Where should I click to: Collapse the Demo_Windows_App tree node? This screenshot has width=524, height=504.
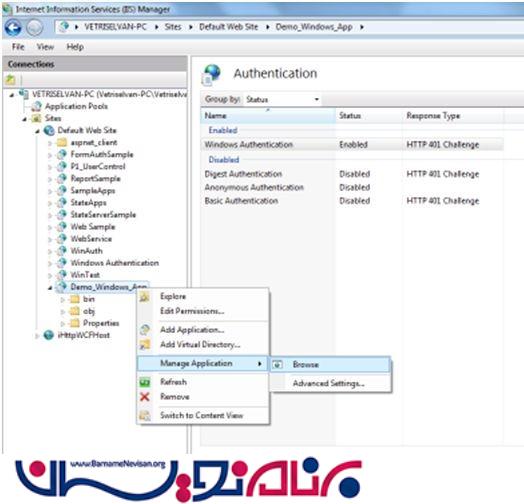(50, 287)
